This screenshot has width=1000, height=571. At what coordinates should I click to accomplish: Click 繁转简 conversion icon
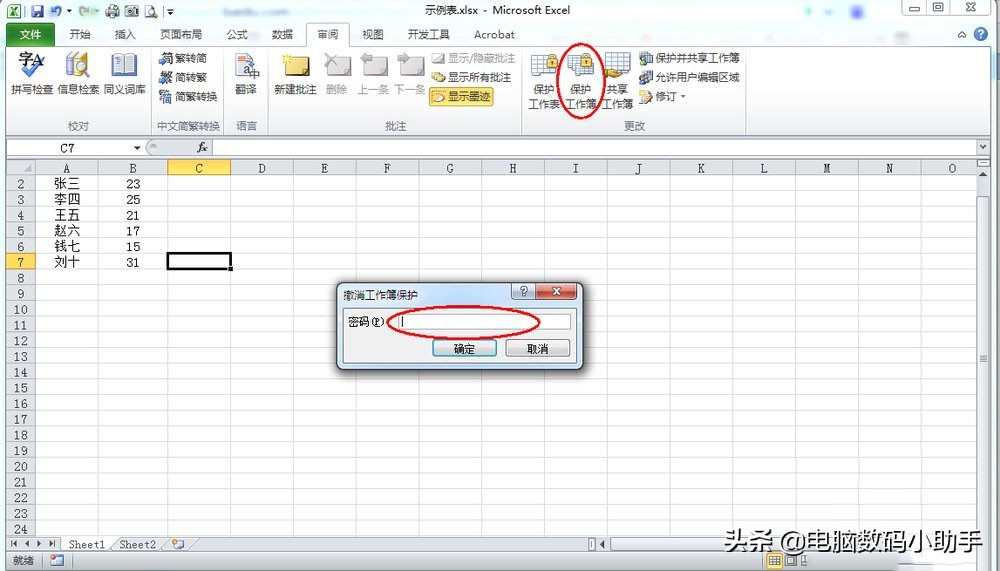[183, 58]
